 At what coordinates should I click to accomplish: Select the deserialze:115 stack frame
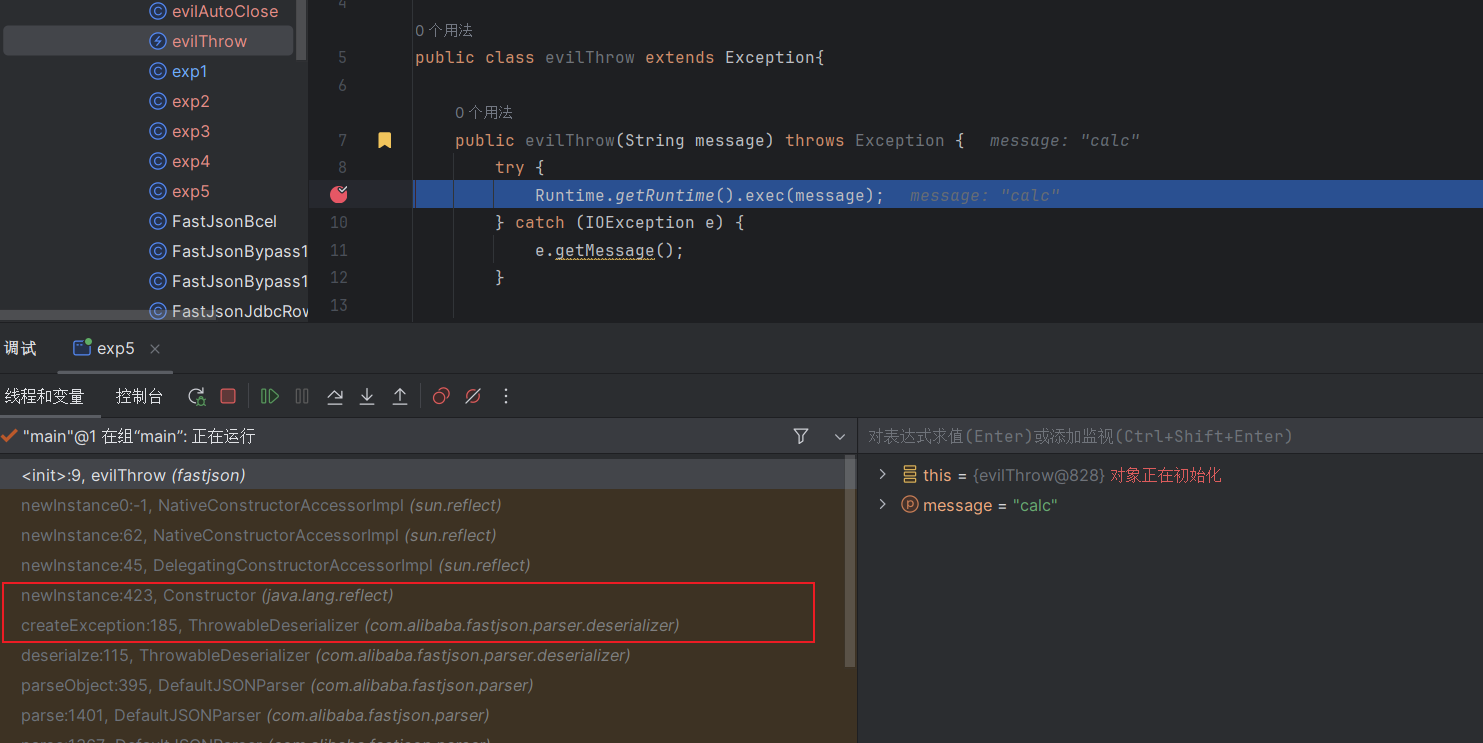click(423, 655)
